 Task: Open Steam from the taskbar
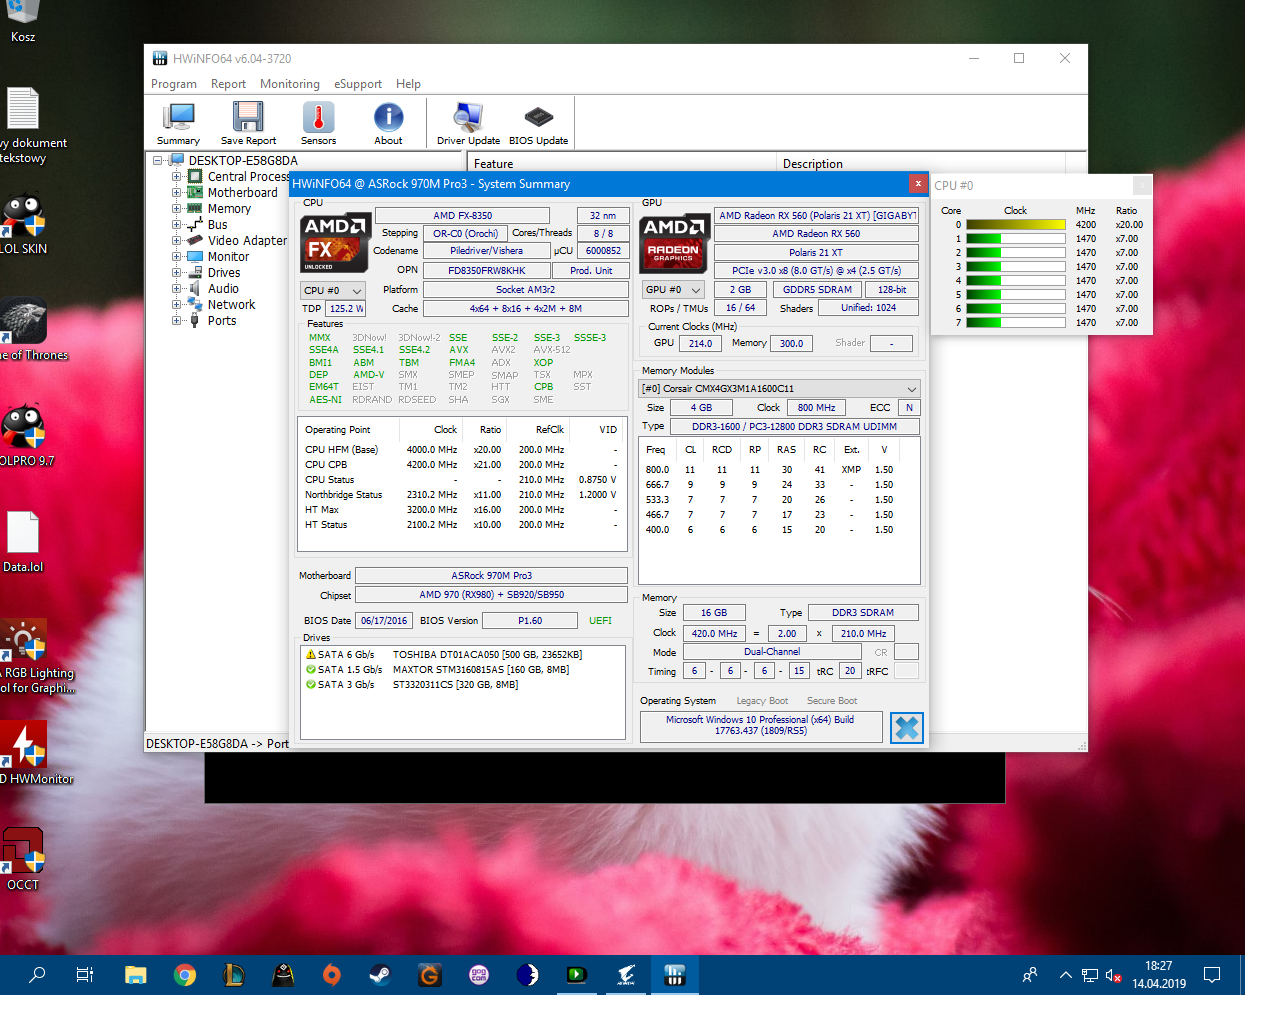click(x=380, y=975)
